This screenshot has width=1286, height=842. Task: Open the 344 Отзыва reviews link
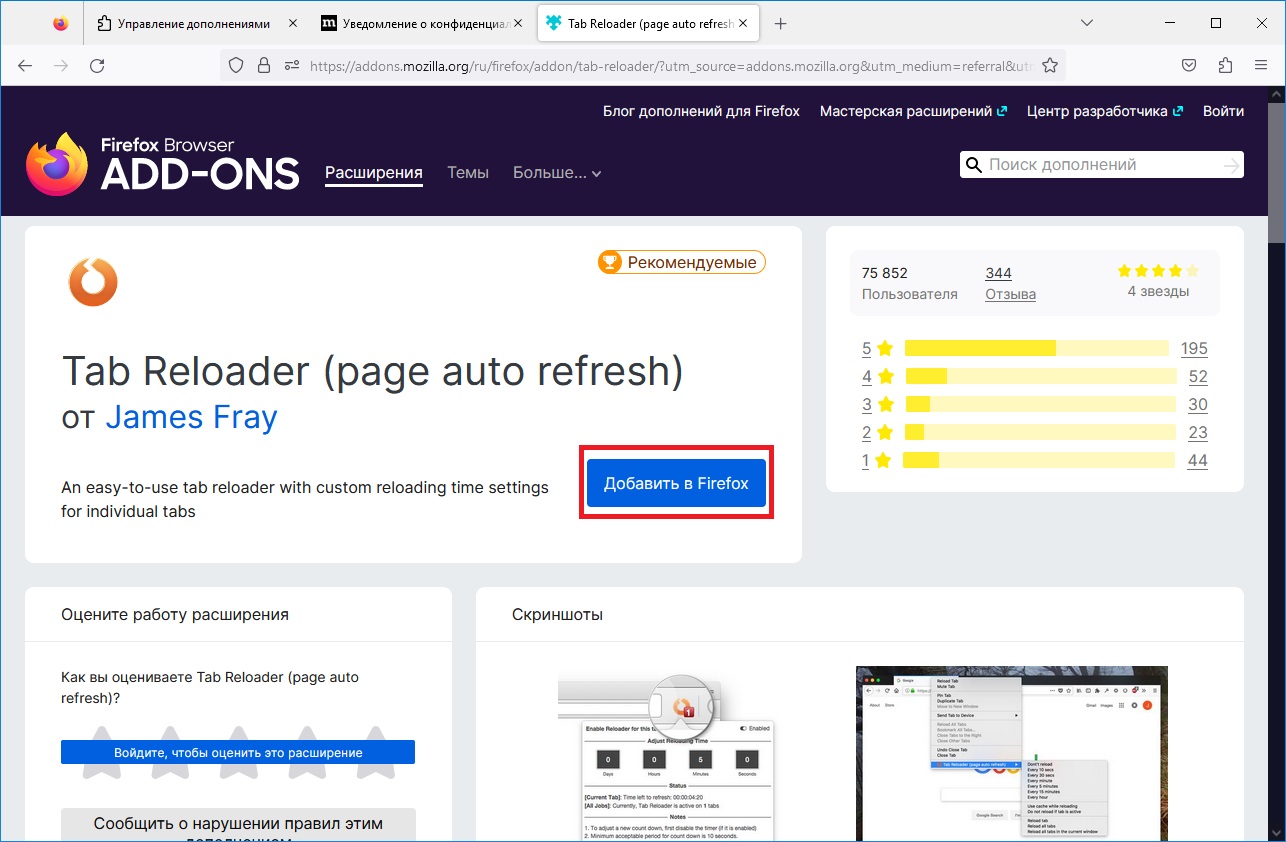(1010, 284)
